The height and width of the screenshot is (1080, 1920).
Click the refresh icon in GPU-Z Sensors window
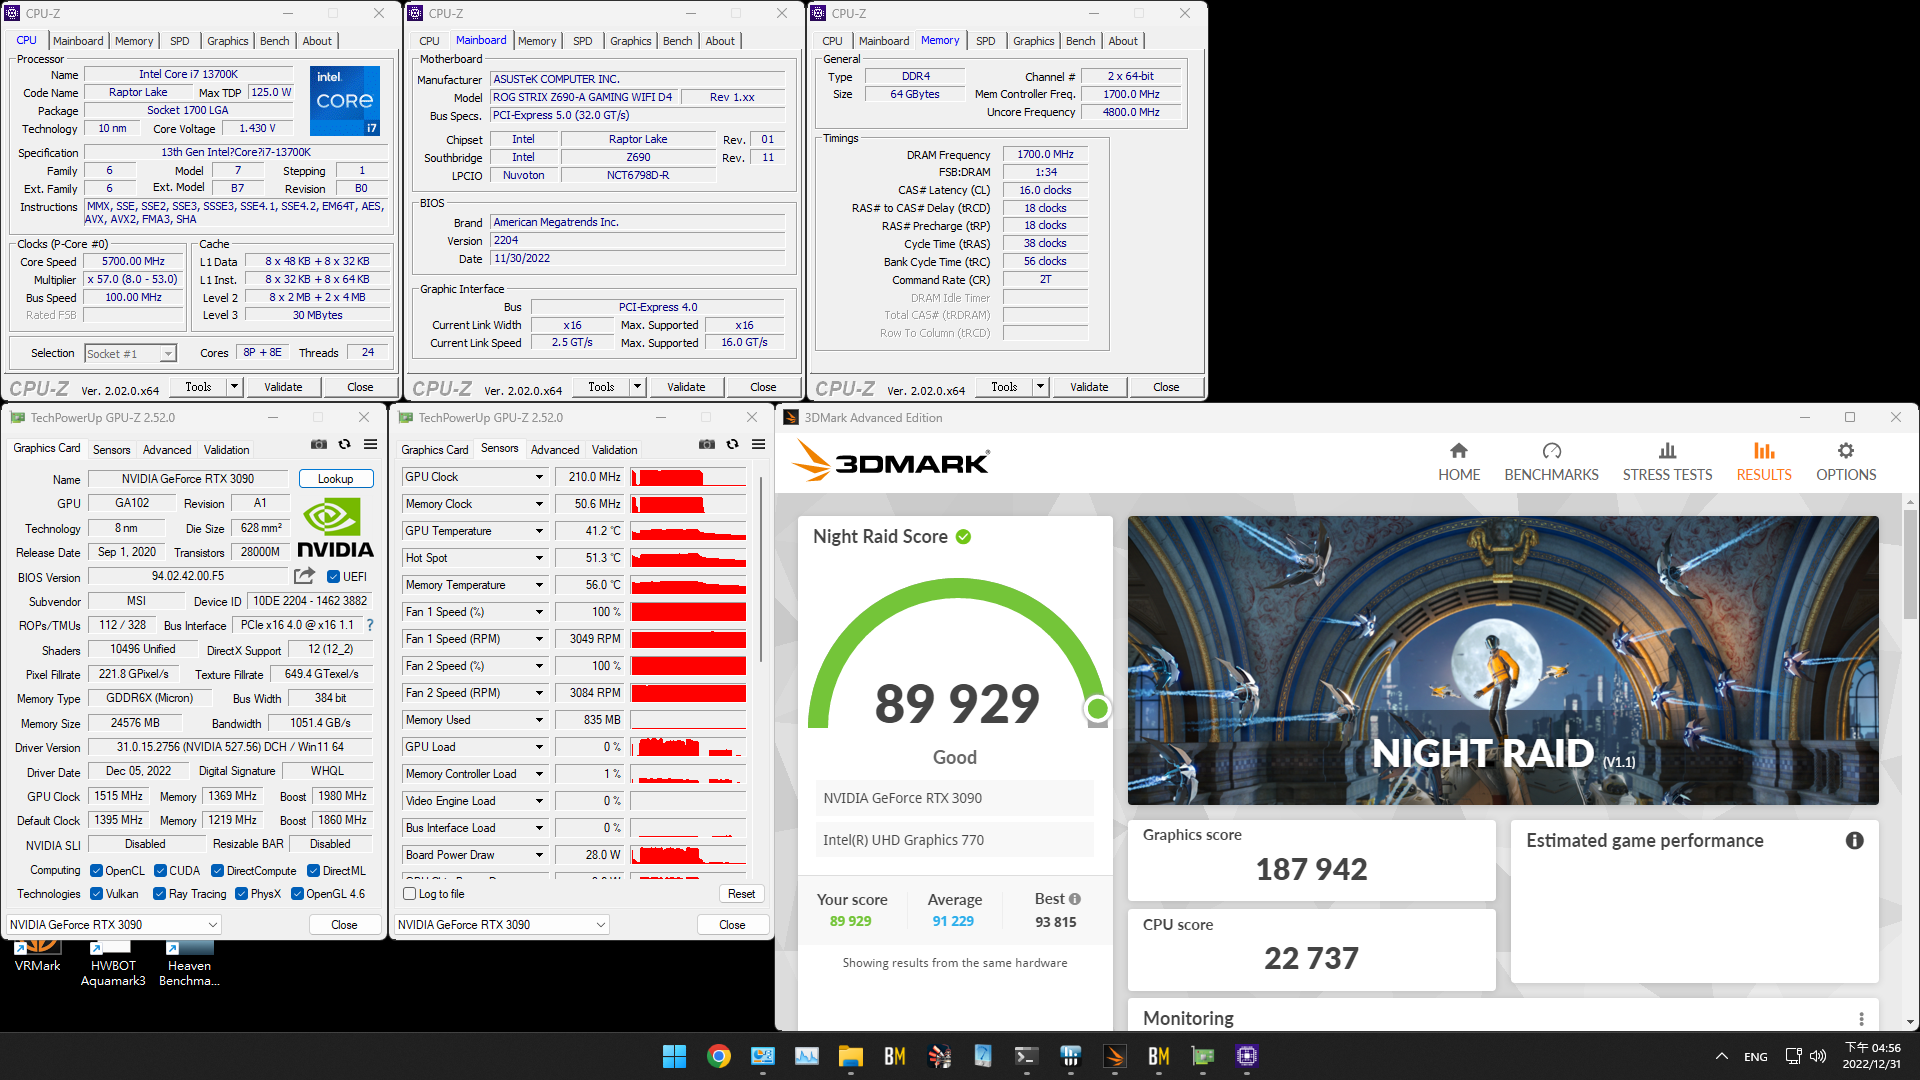732,444
